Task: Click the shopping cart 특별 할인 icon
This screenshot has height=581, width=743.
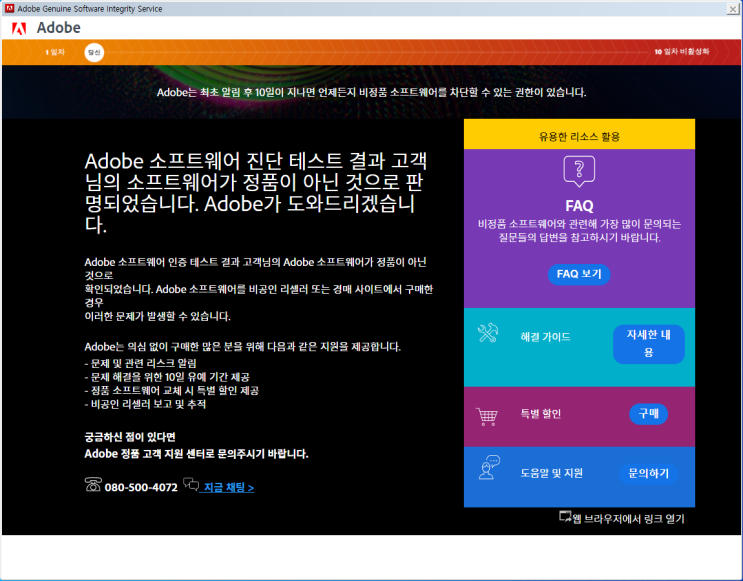Action: point(487,417)
